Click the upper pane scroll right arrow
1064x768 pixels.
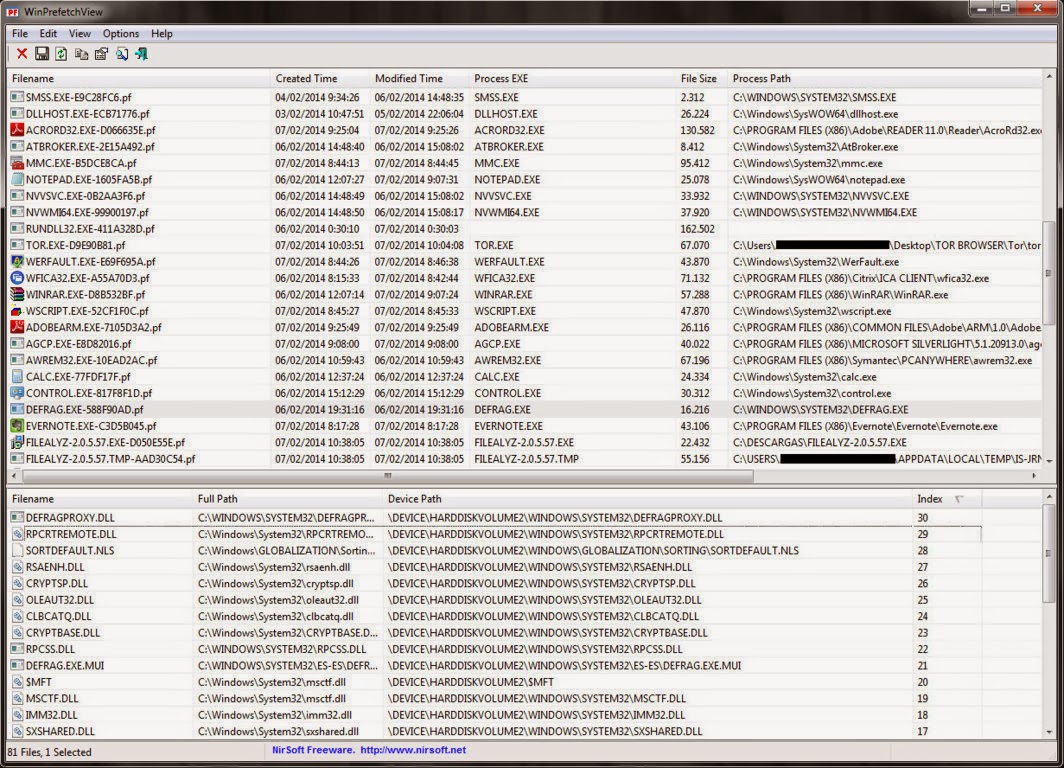(x=1034, y=476)
